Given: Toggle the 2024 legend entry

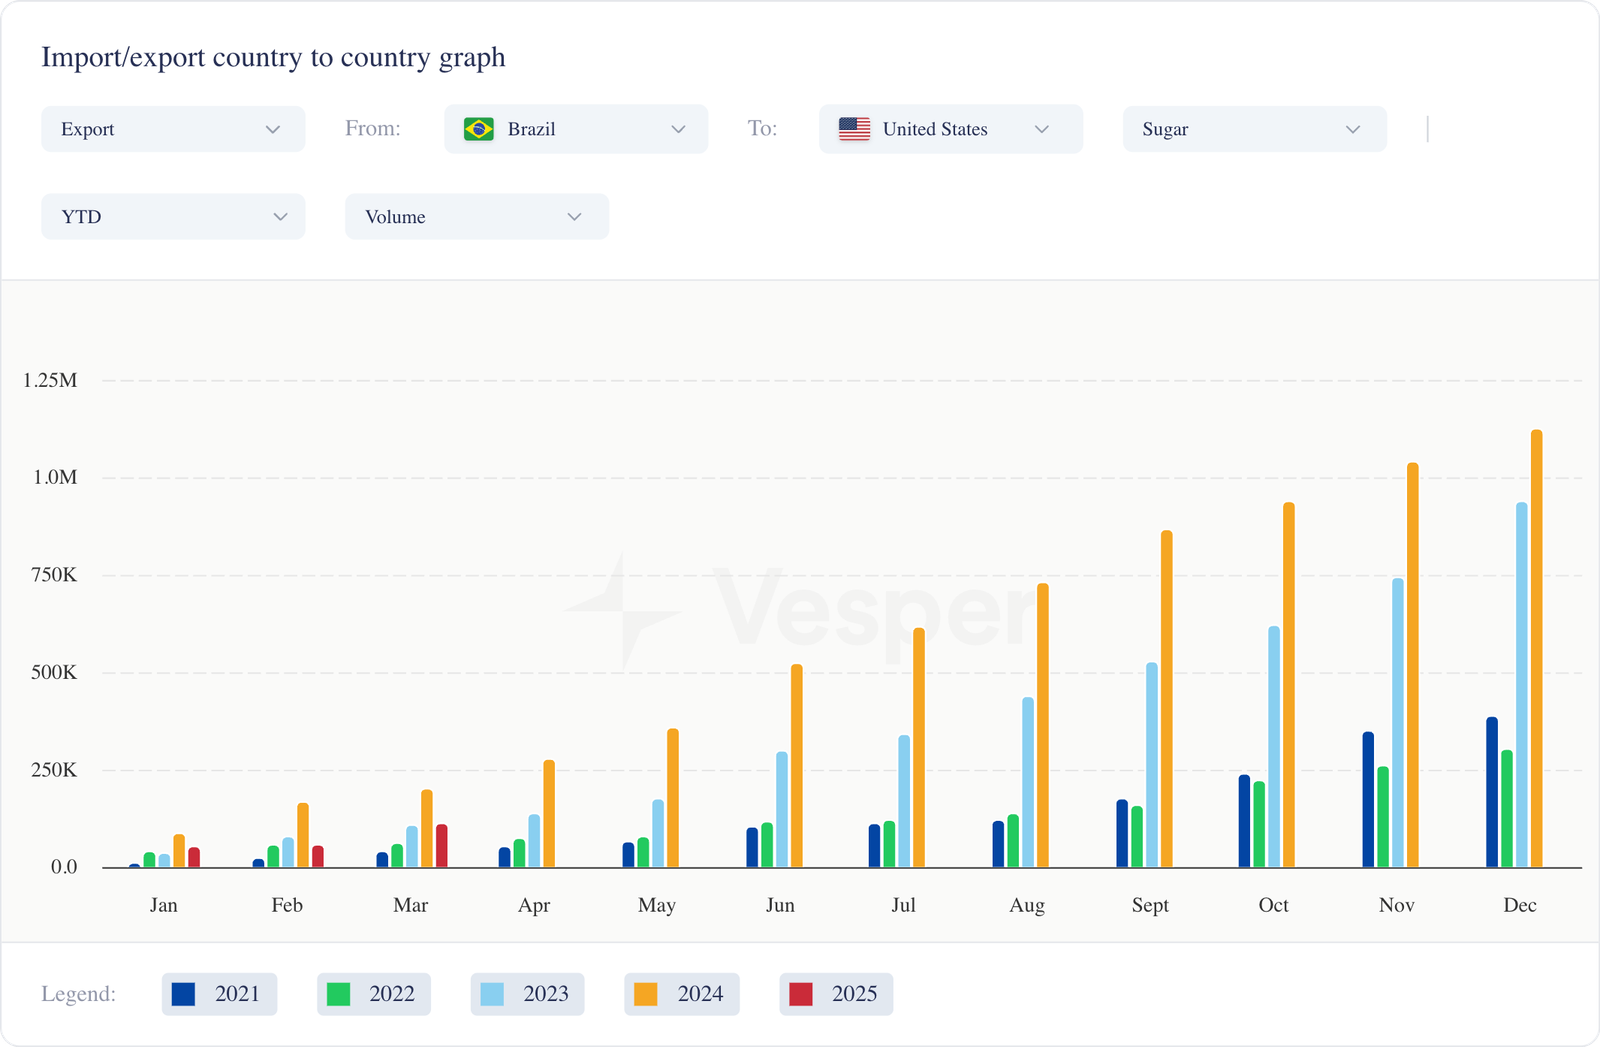Looking at the screenshot, I should 681,994.
